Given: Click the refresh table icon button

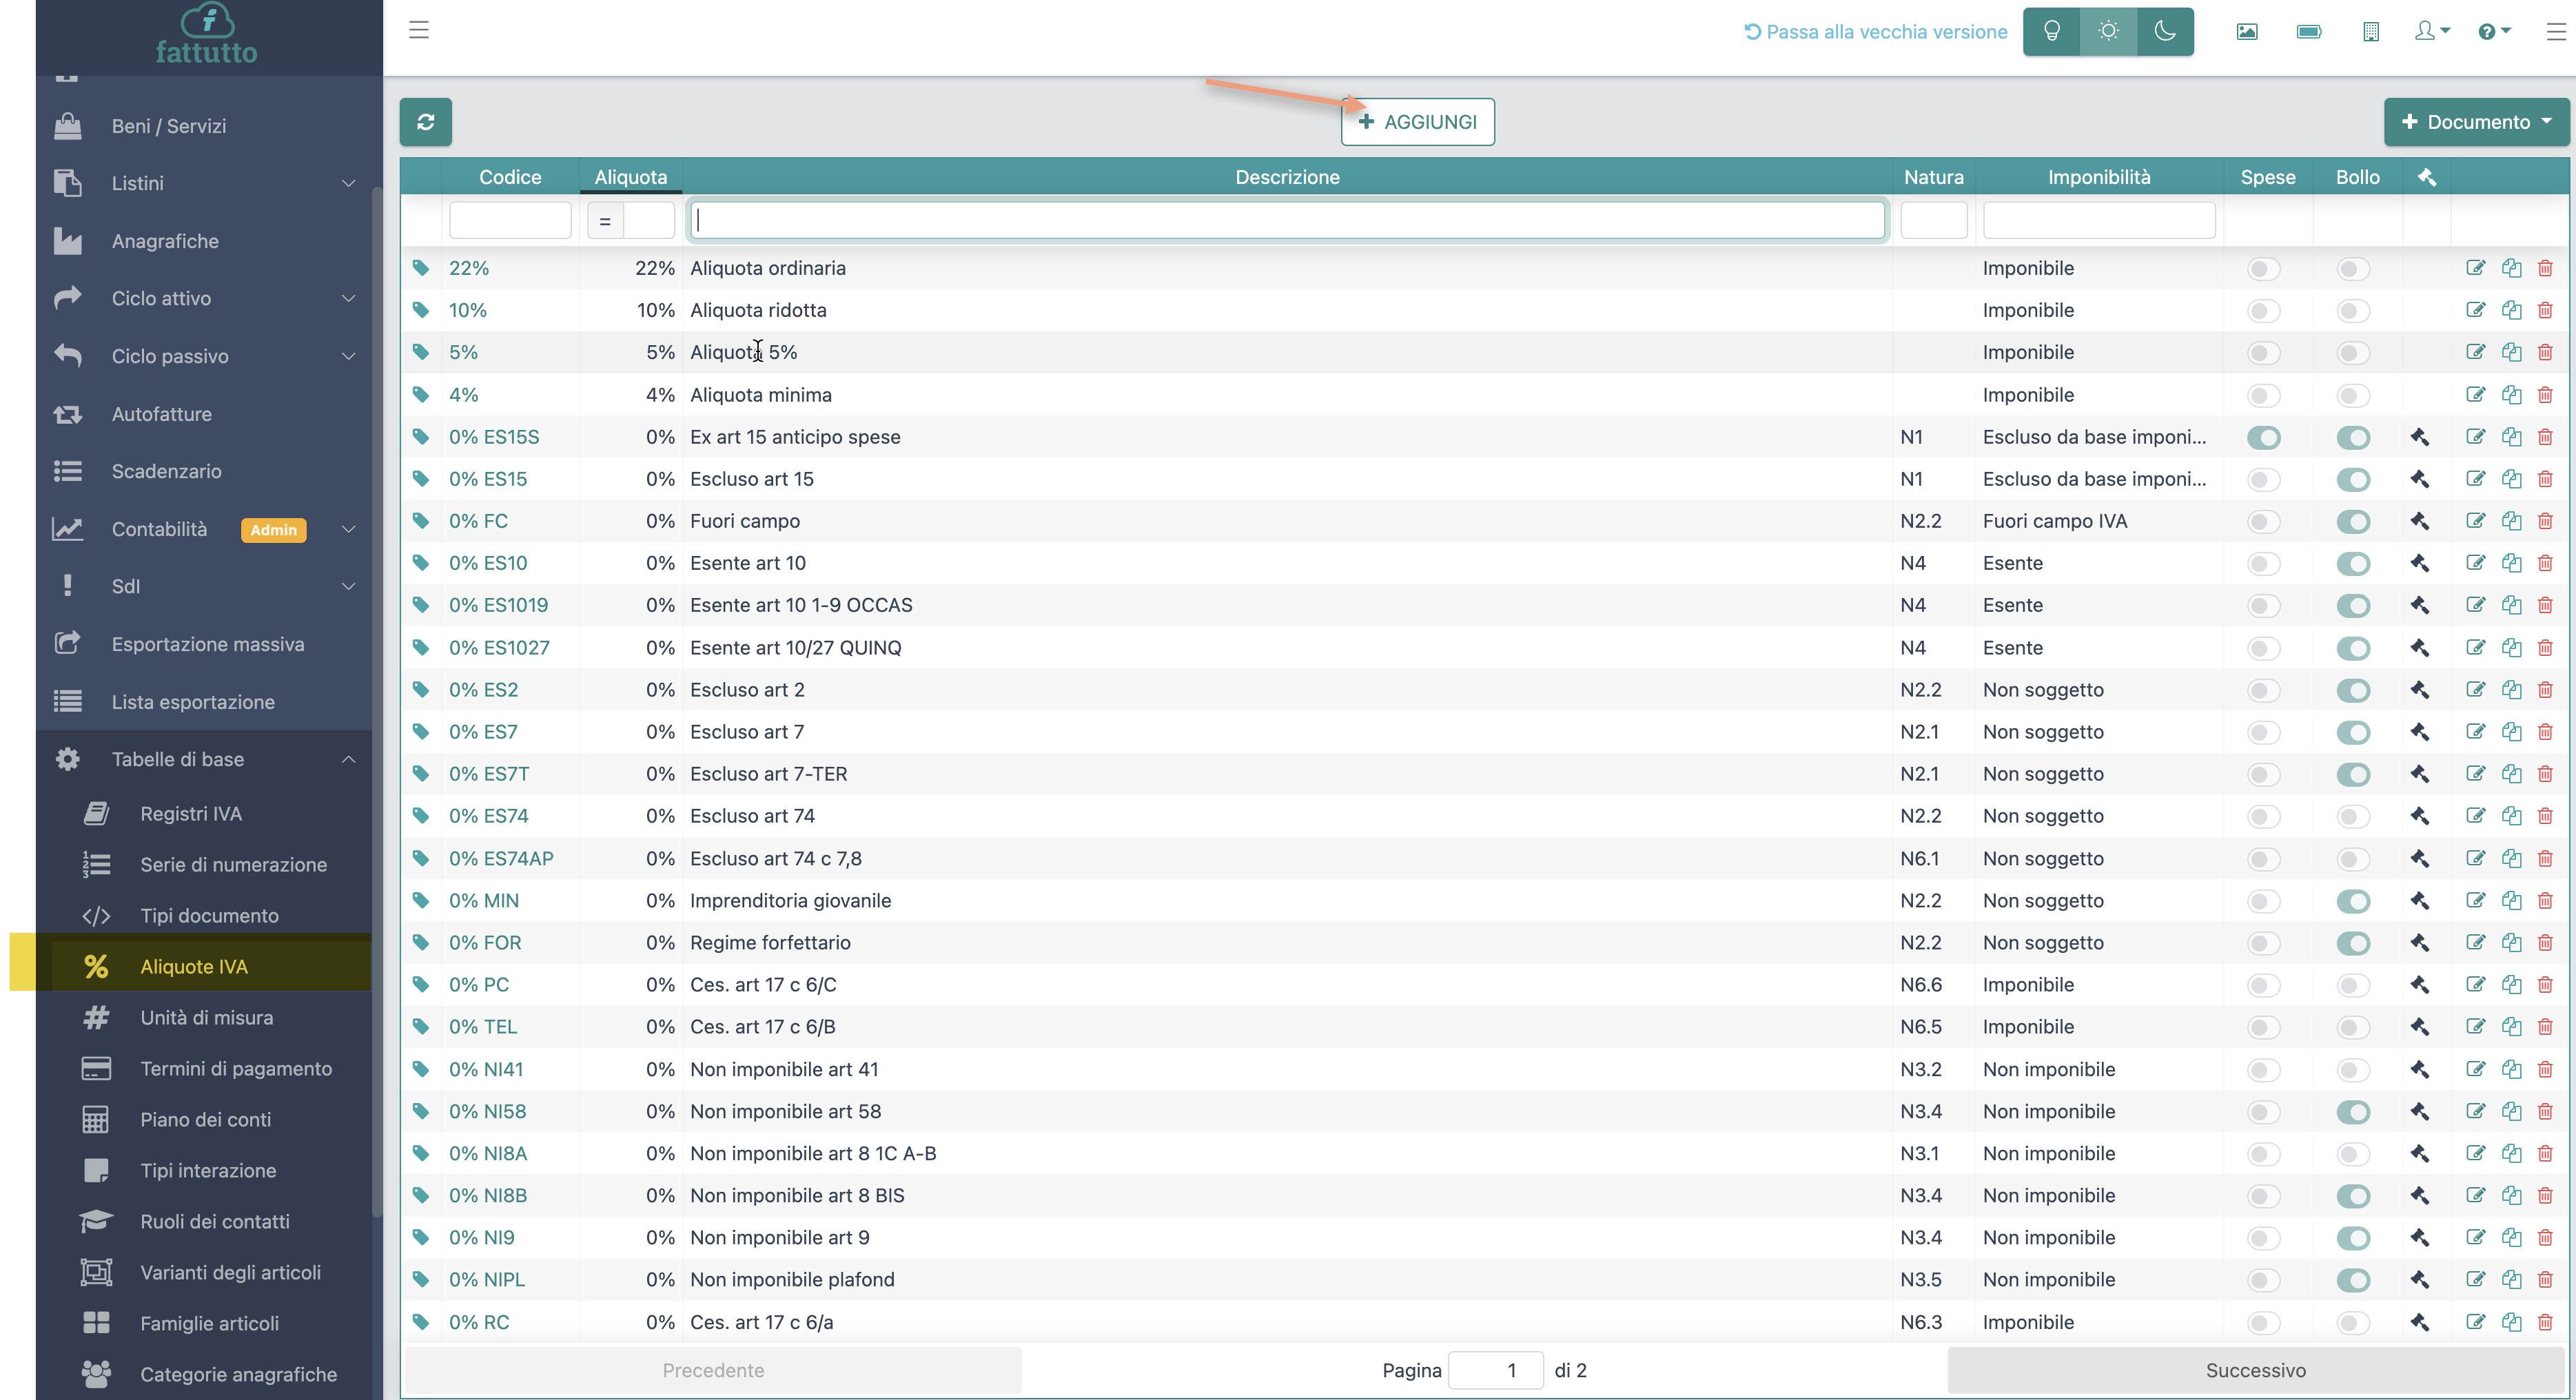Looking at the screenshot, I should [x=425, y=122].
